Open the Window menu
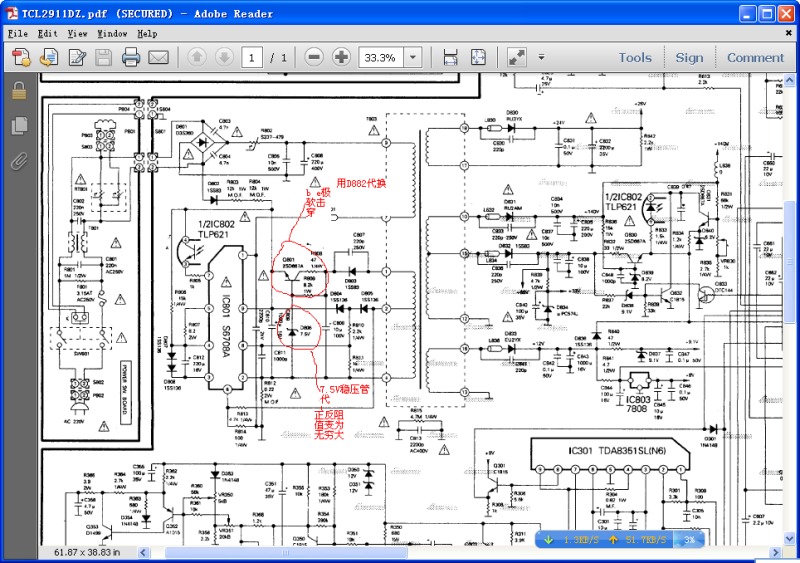Image resolution: width=800 pixels, height=563 pixels. click(112, 34)
